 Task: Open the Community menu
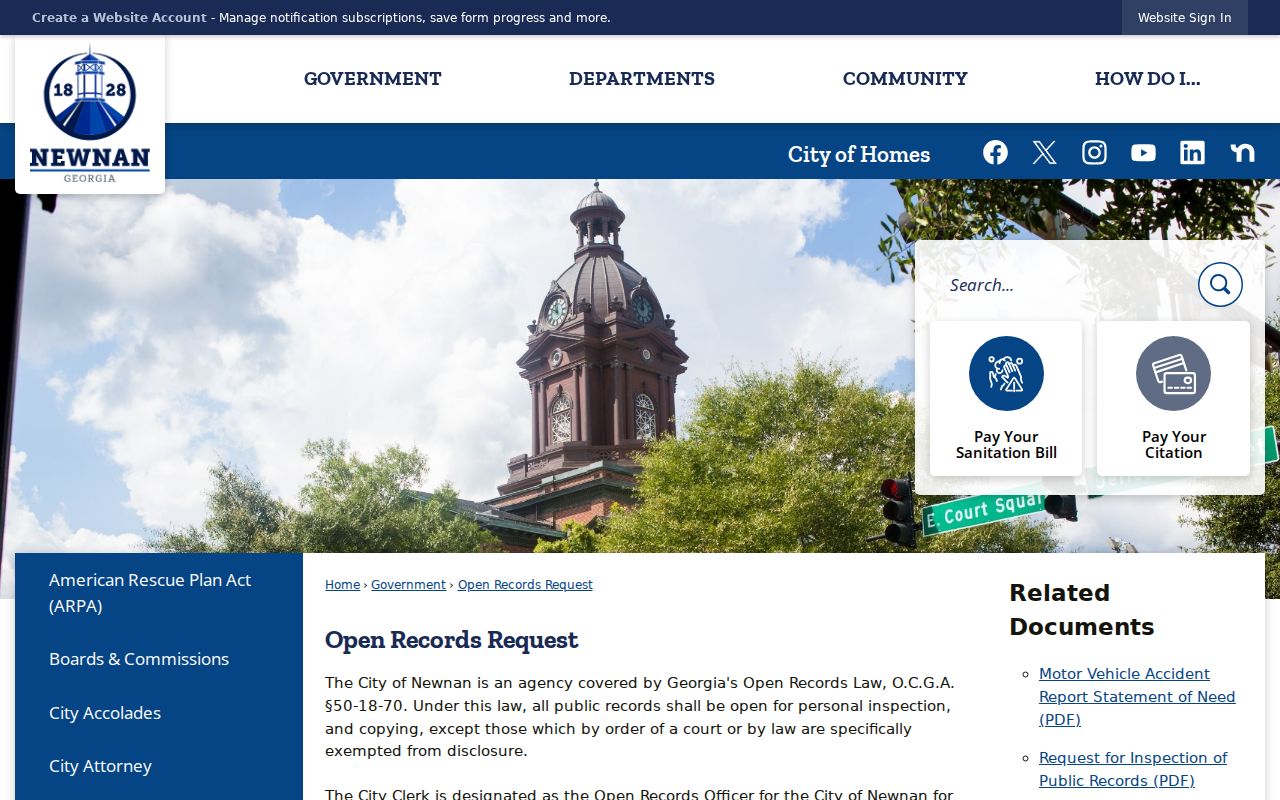pyautogui.click(x=905, y=79)
